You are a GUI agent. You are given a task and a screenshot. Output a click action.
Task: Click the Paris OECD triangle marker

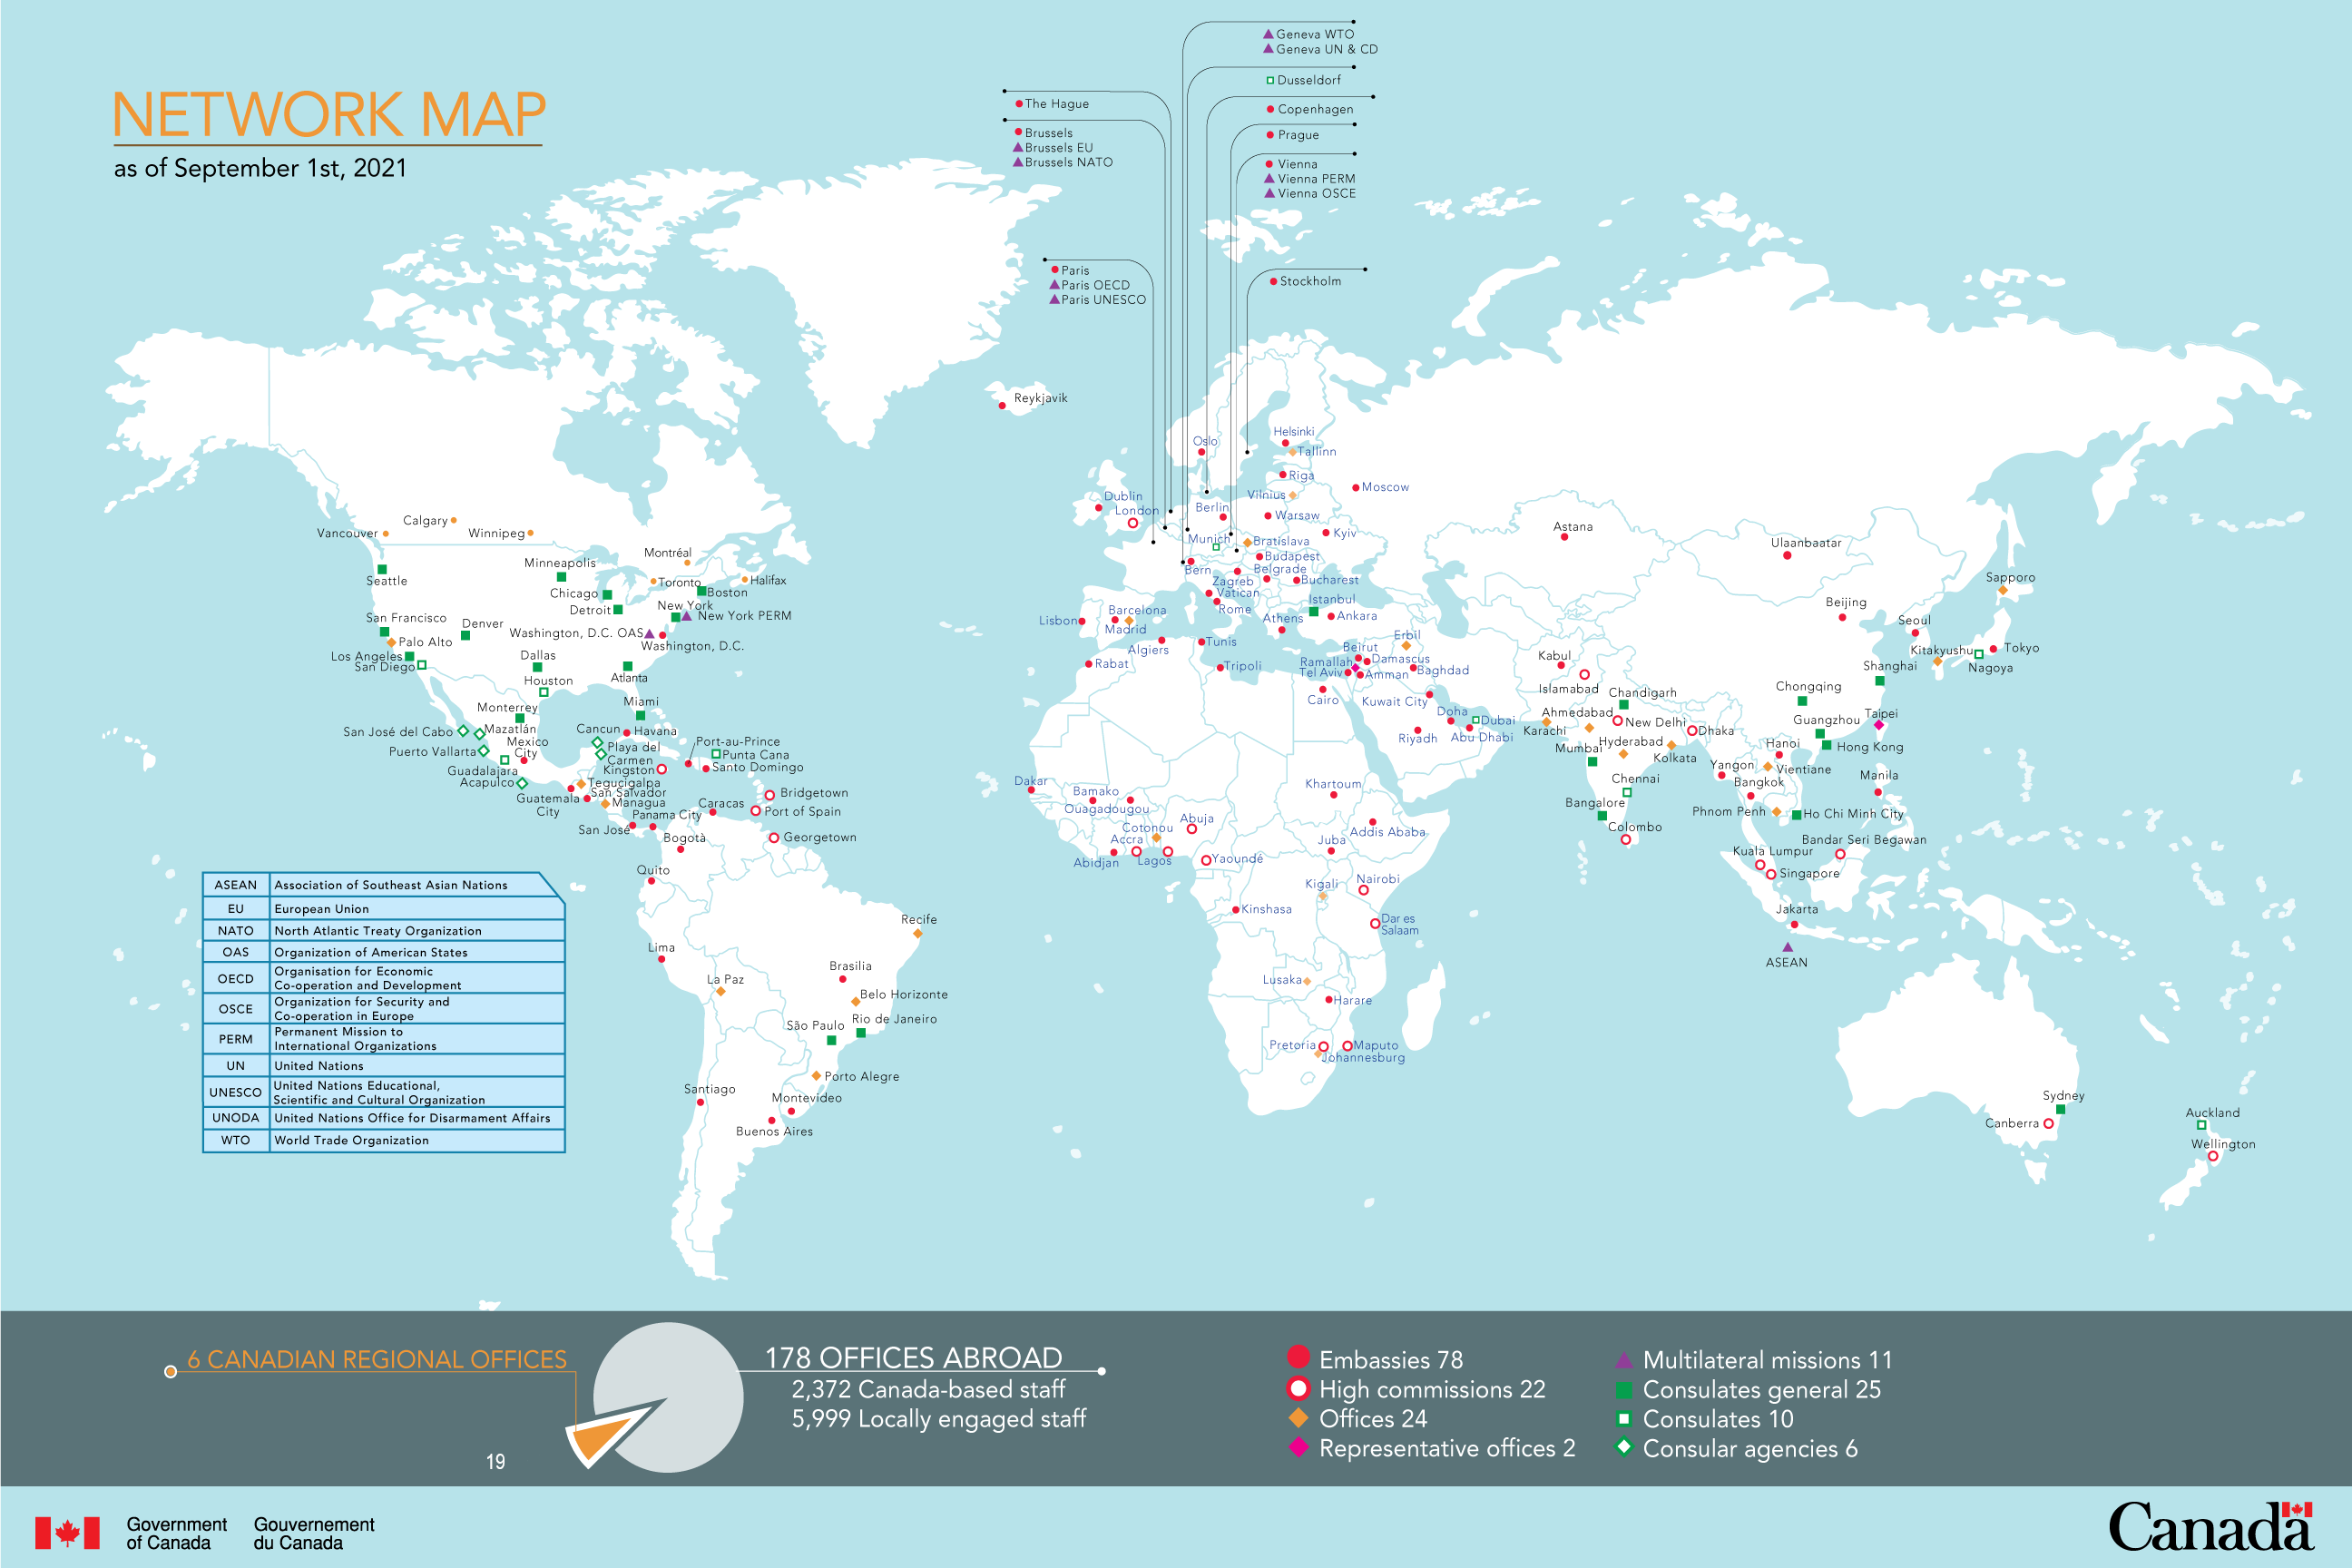(1054, 285)
